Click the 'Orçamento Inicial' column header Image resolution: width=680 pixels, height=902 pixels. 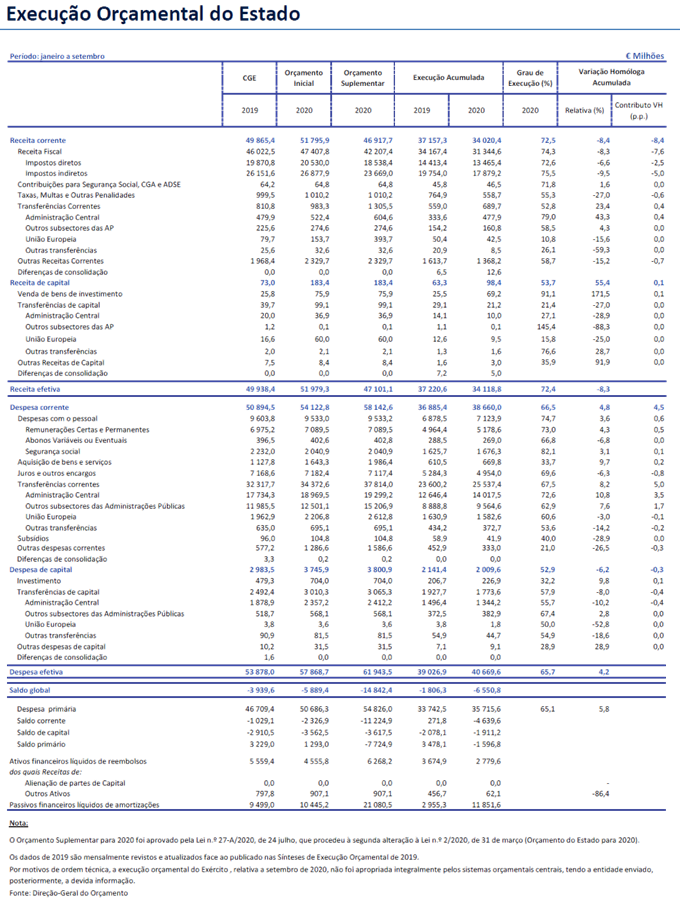click(304, 78)
